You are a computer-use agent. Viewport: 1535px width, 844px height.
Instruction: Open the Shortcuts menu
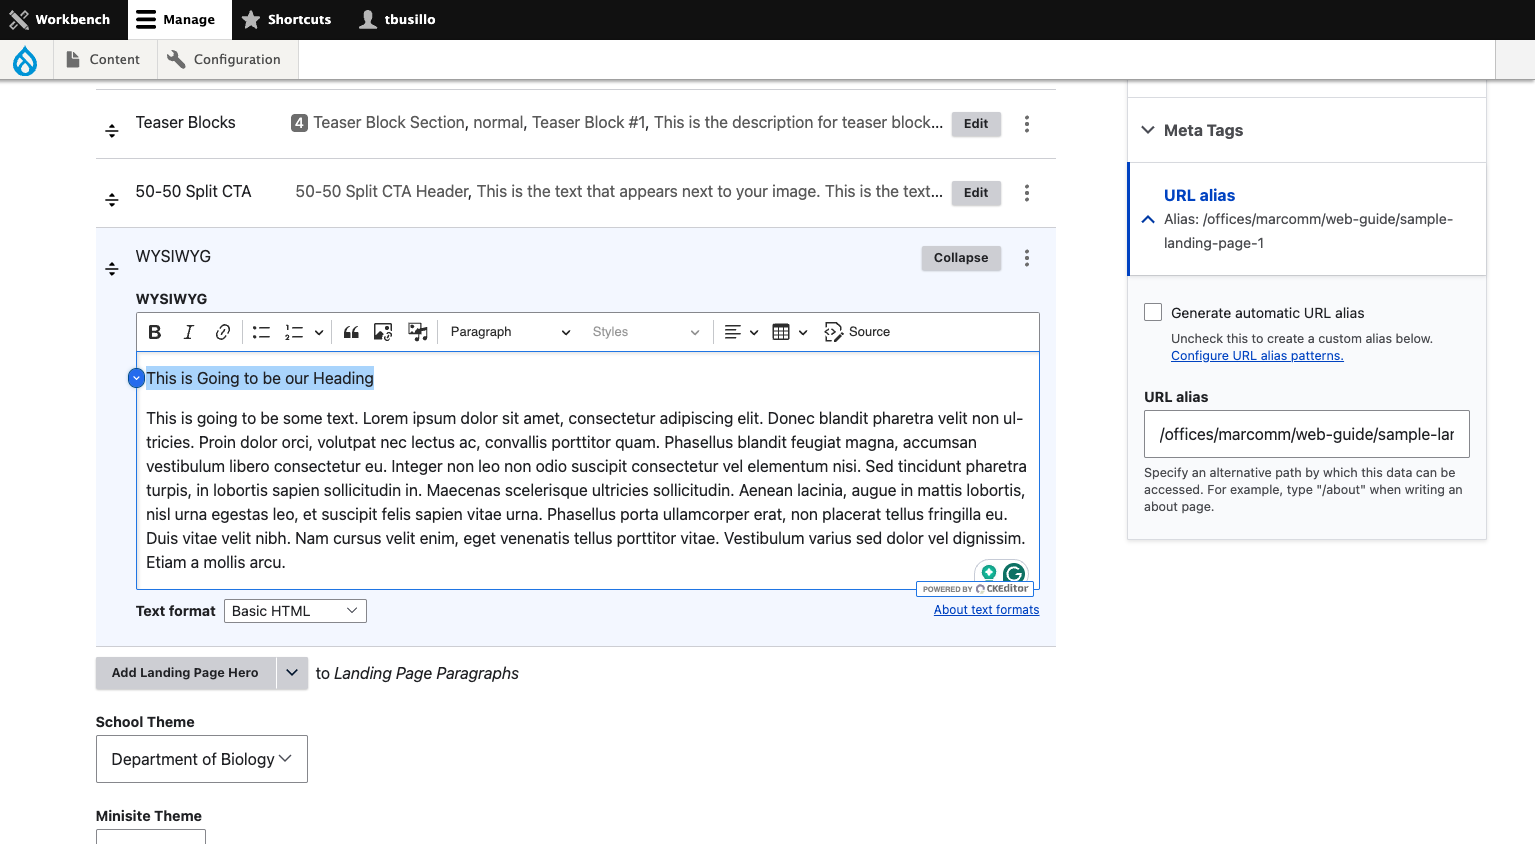286,19
